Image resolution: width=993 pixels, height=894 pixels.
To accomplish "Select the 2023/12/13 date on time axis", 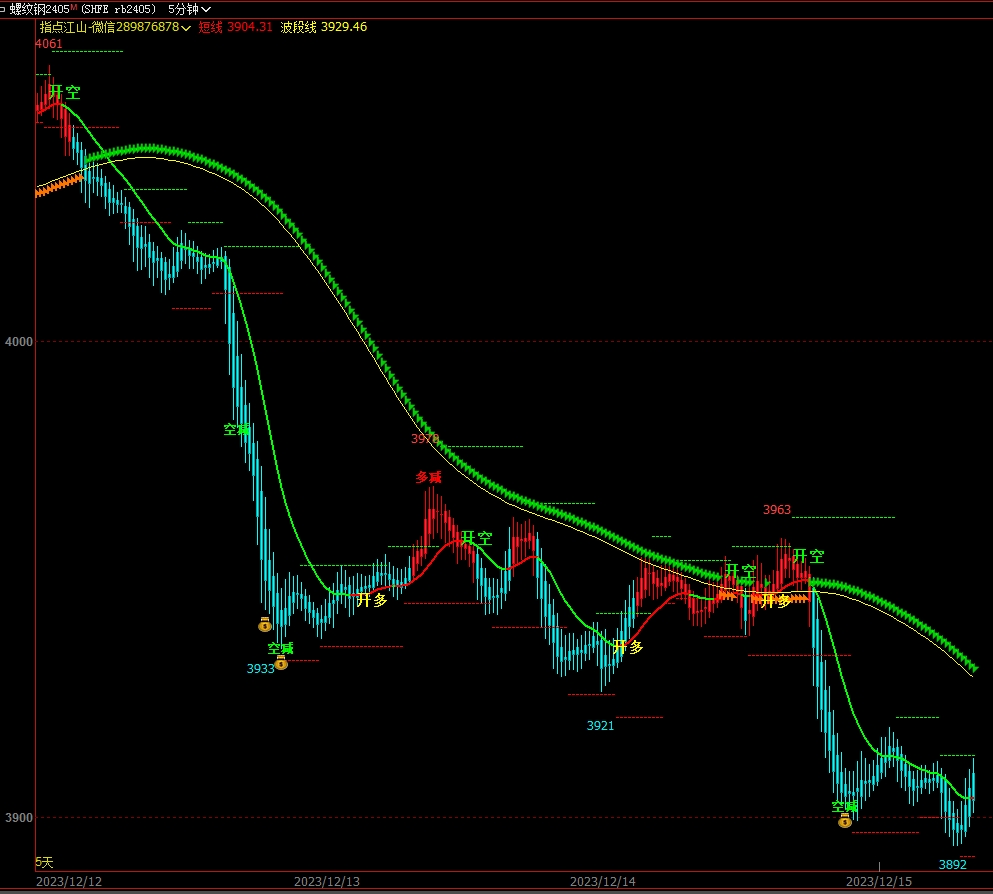I will pos(327,882).
